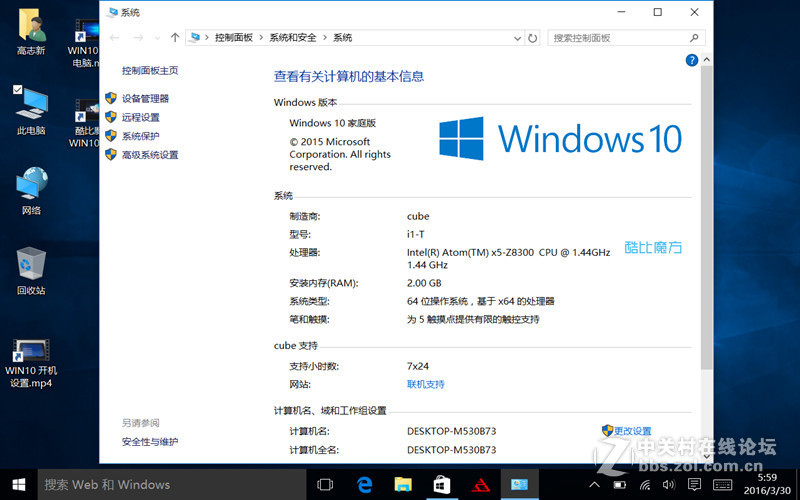Click the taskbar search box 搜索 Web 和 Windows

click(172, 485)
